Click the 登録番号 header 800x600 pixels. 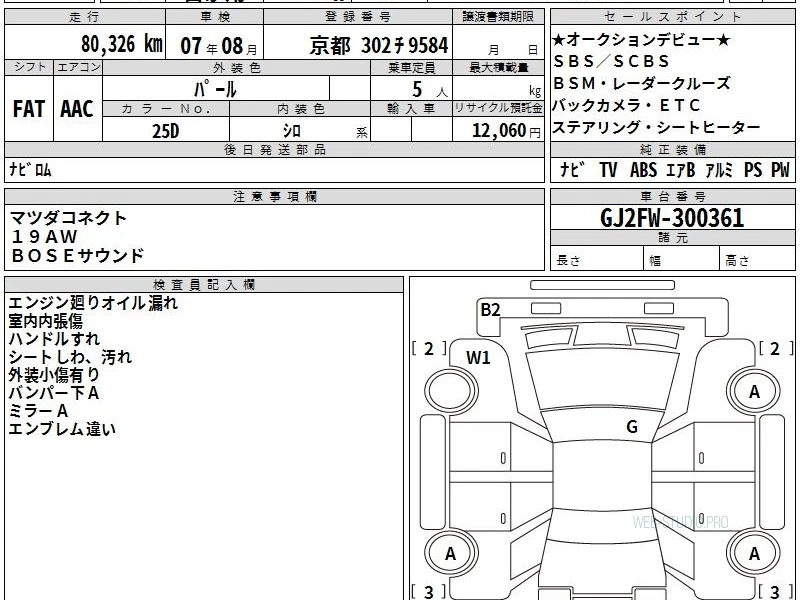click(358, 17)
